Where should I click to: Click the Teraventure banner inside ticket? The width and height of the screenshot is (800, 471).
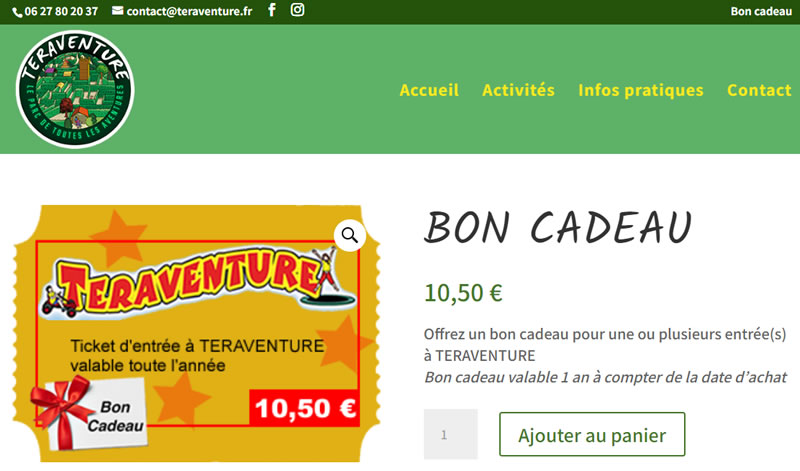(x=198, y=282)
